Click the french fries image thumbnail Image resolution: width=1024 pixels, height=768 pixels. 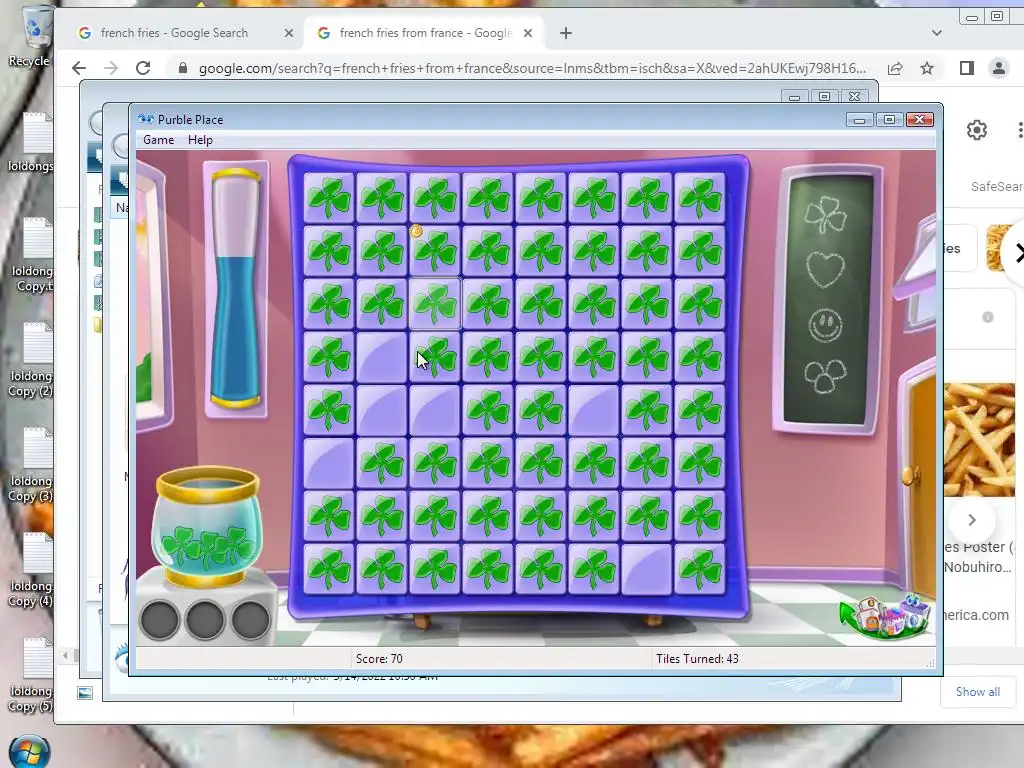[979, 440]
